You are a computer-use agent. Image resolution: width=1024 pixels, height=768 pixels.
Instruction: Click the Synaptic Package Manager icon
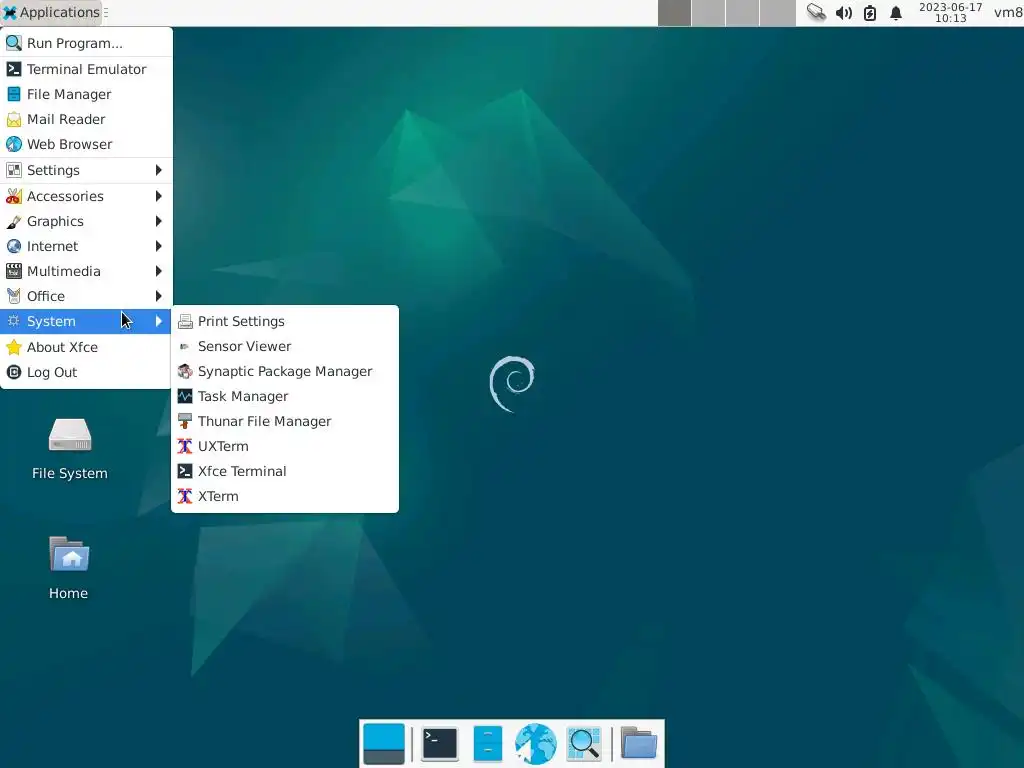185,371
